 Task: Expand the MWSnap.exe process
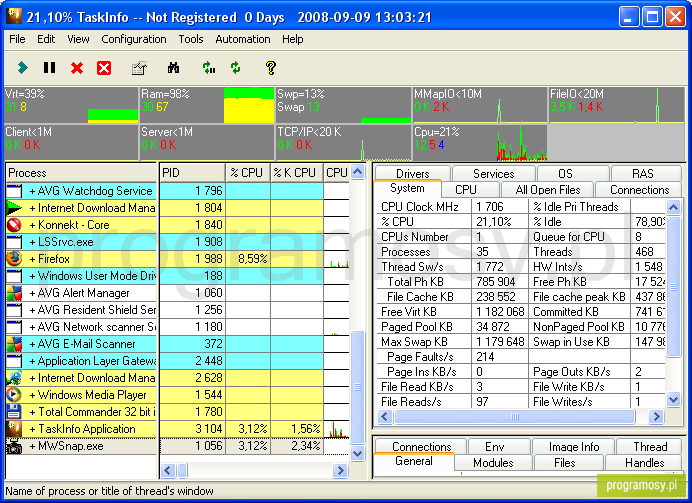(x=32, y=446)
